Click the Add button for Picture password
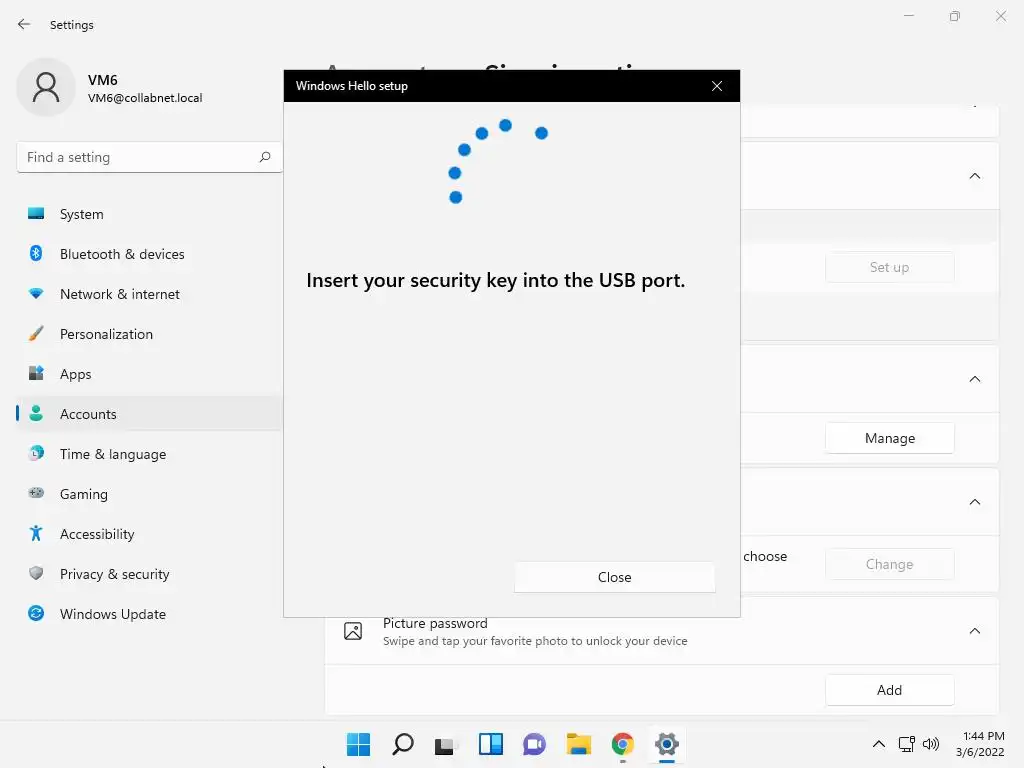 [x=889, y=690]
